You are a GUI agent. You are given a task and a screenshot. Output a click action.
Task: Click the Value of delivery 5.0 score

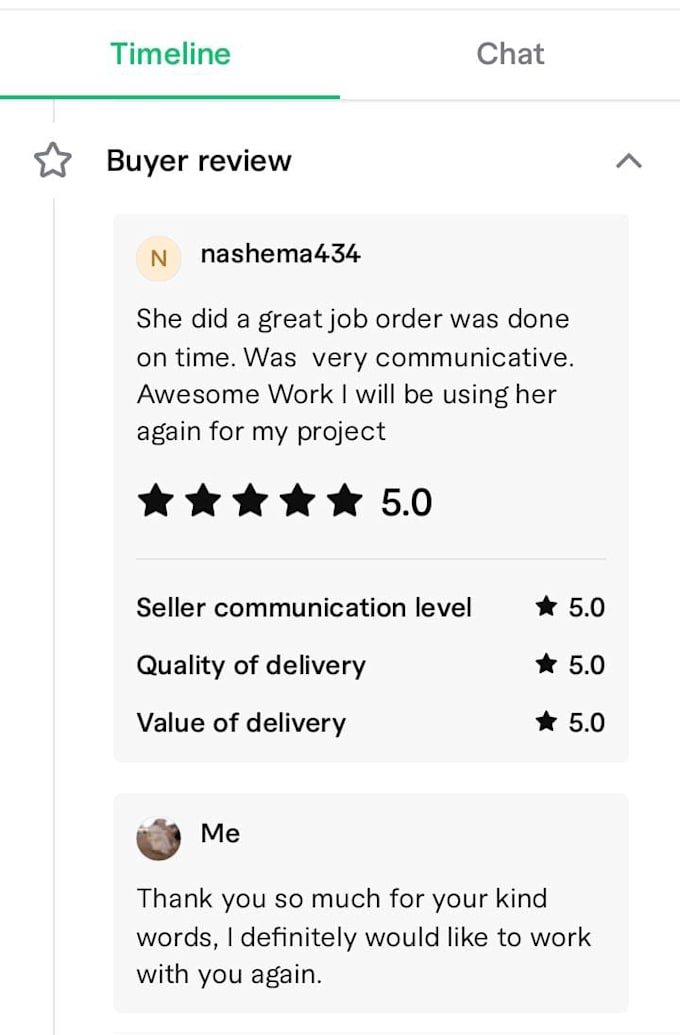coord(587,722)
